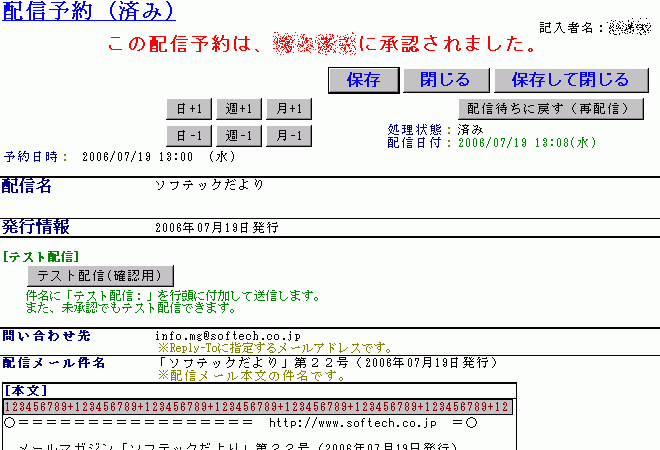
Task: Click the 週-1 button
Action: 240,136
